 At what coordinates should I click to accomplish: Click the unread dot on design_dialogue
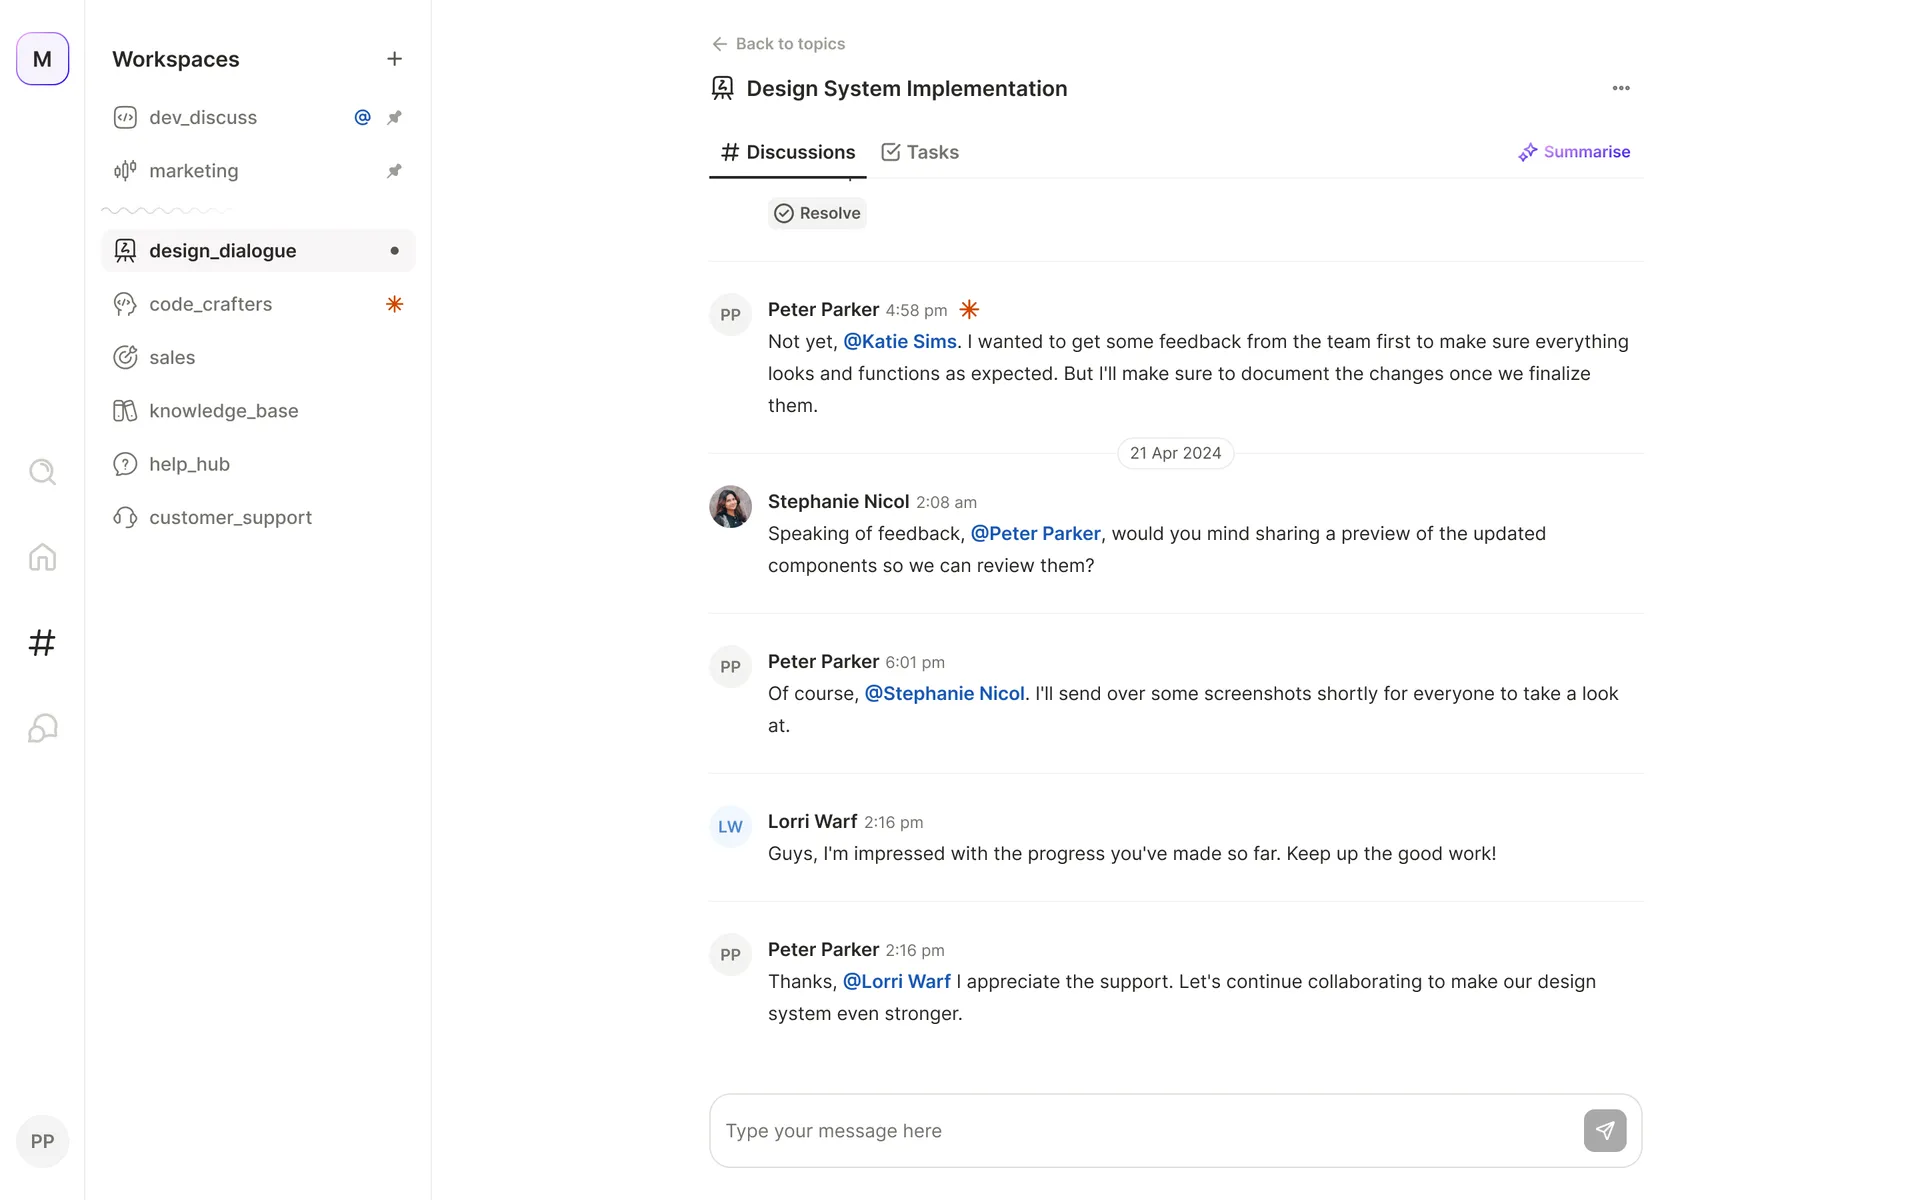[394, 251]
